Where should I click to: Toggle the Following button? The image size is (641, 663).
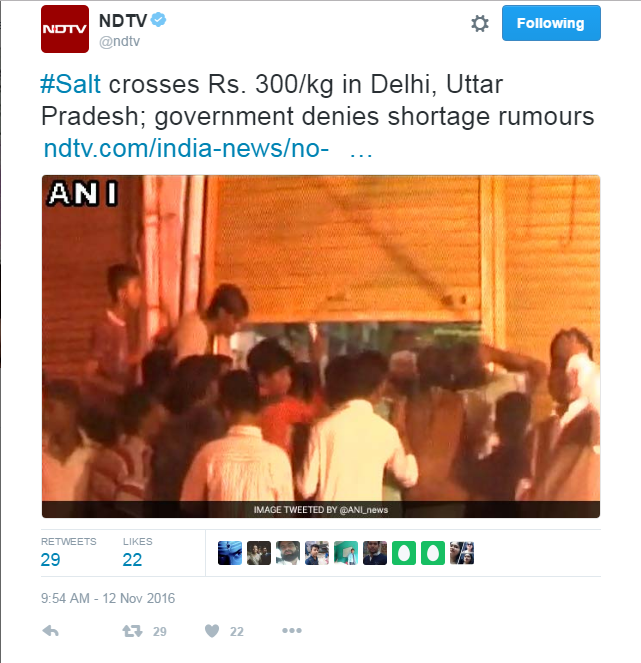551,23
